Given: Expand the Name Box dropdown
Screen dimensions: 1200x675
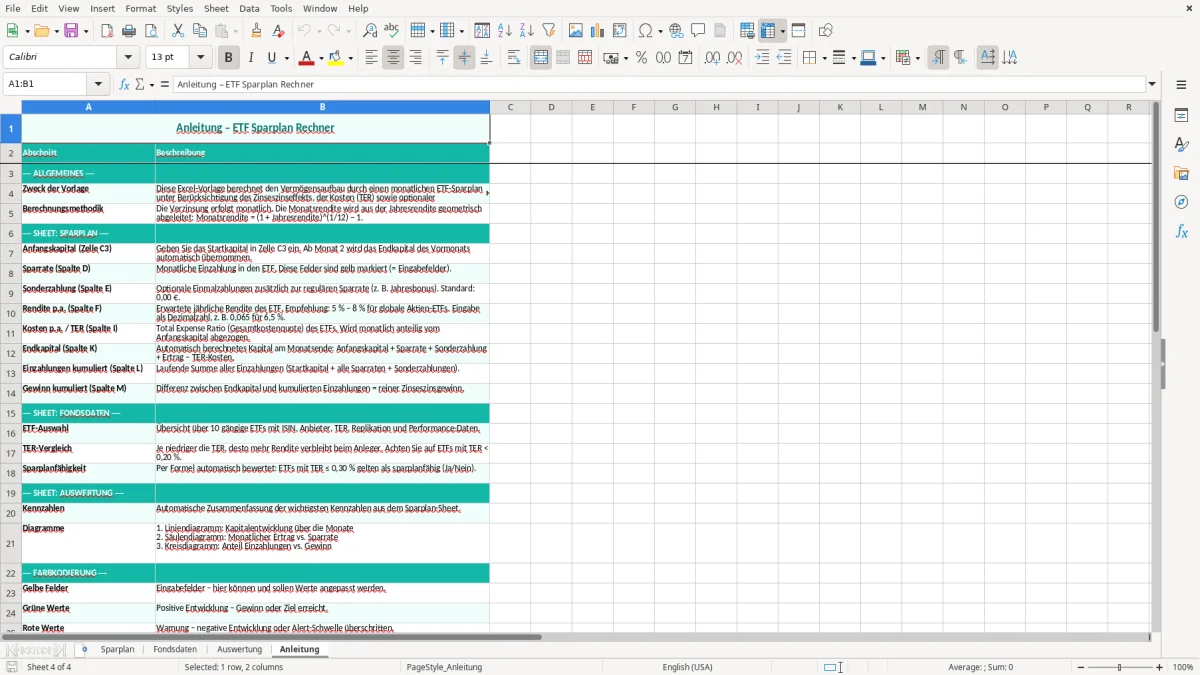Looking at the screenshot, I should (98, 84).
